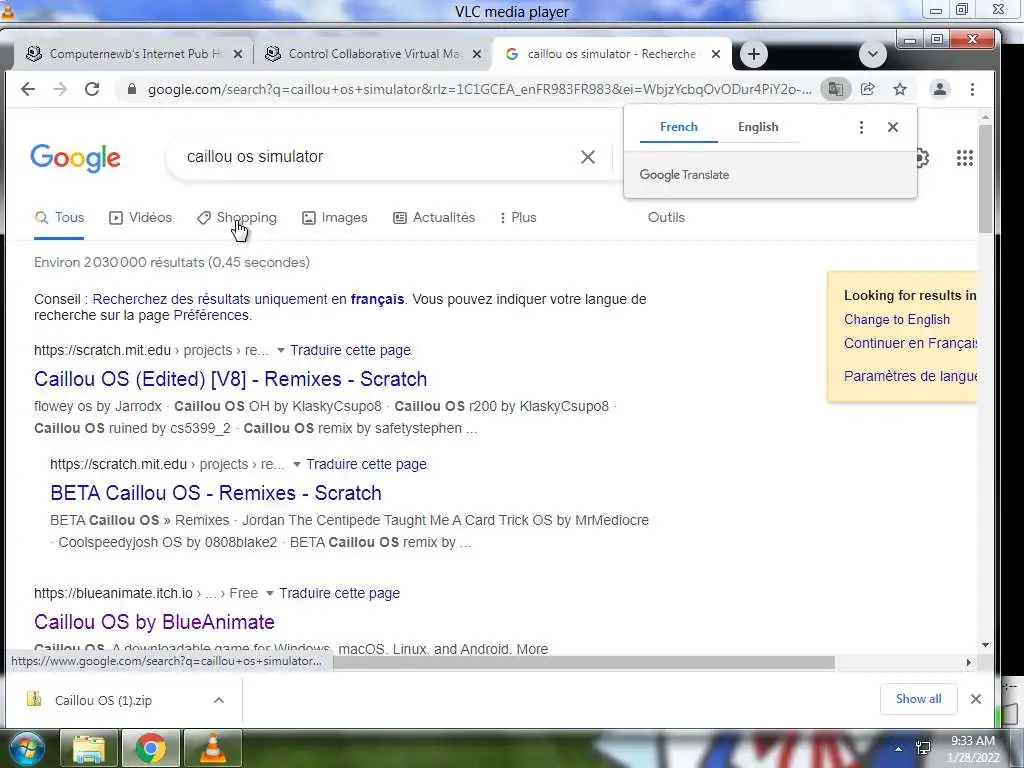The image size is (1024, 768).
Task: Open the Windows Start orb
Action: pyautogui.click(x=25, y=748)
